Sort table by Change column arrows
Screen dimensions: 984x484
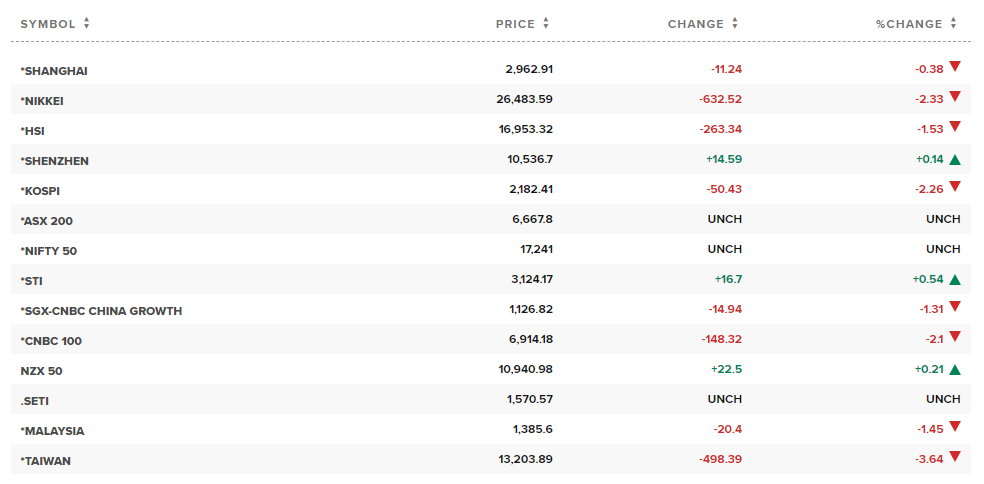point(735,24)
